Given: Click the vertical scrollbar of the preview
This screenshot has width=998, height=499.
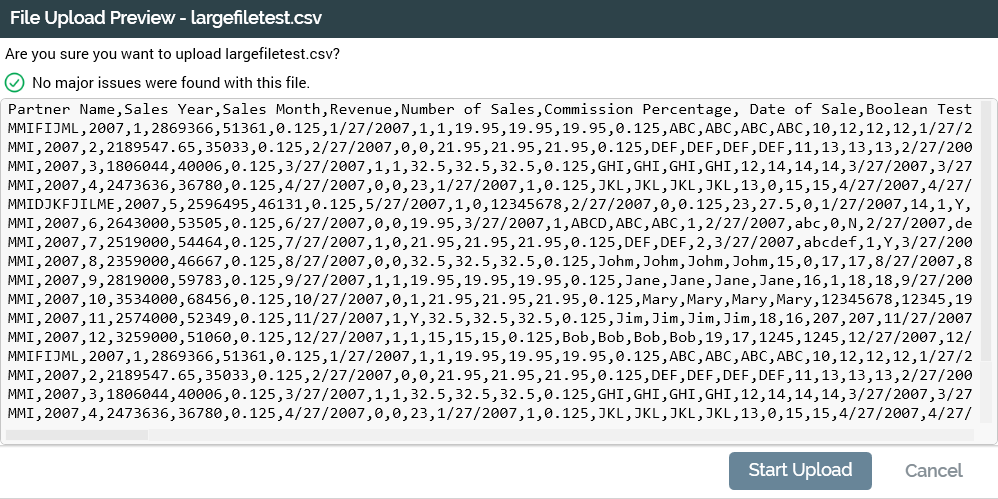Looking at the screenshot, I should tap(988, 230).
